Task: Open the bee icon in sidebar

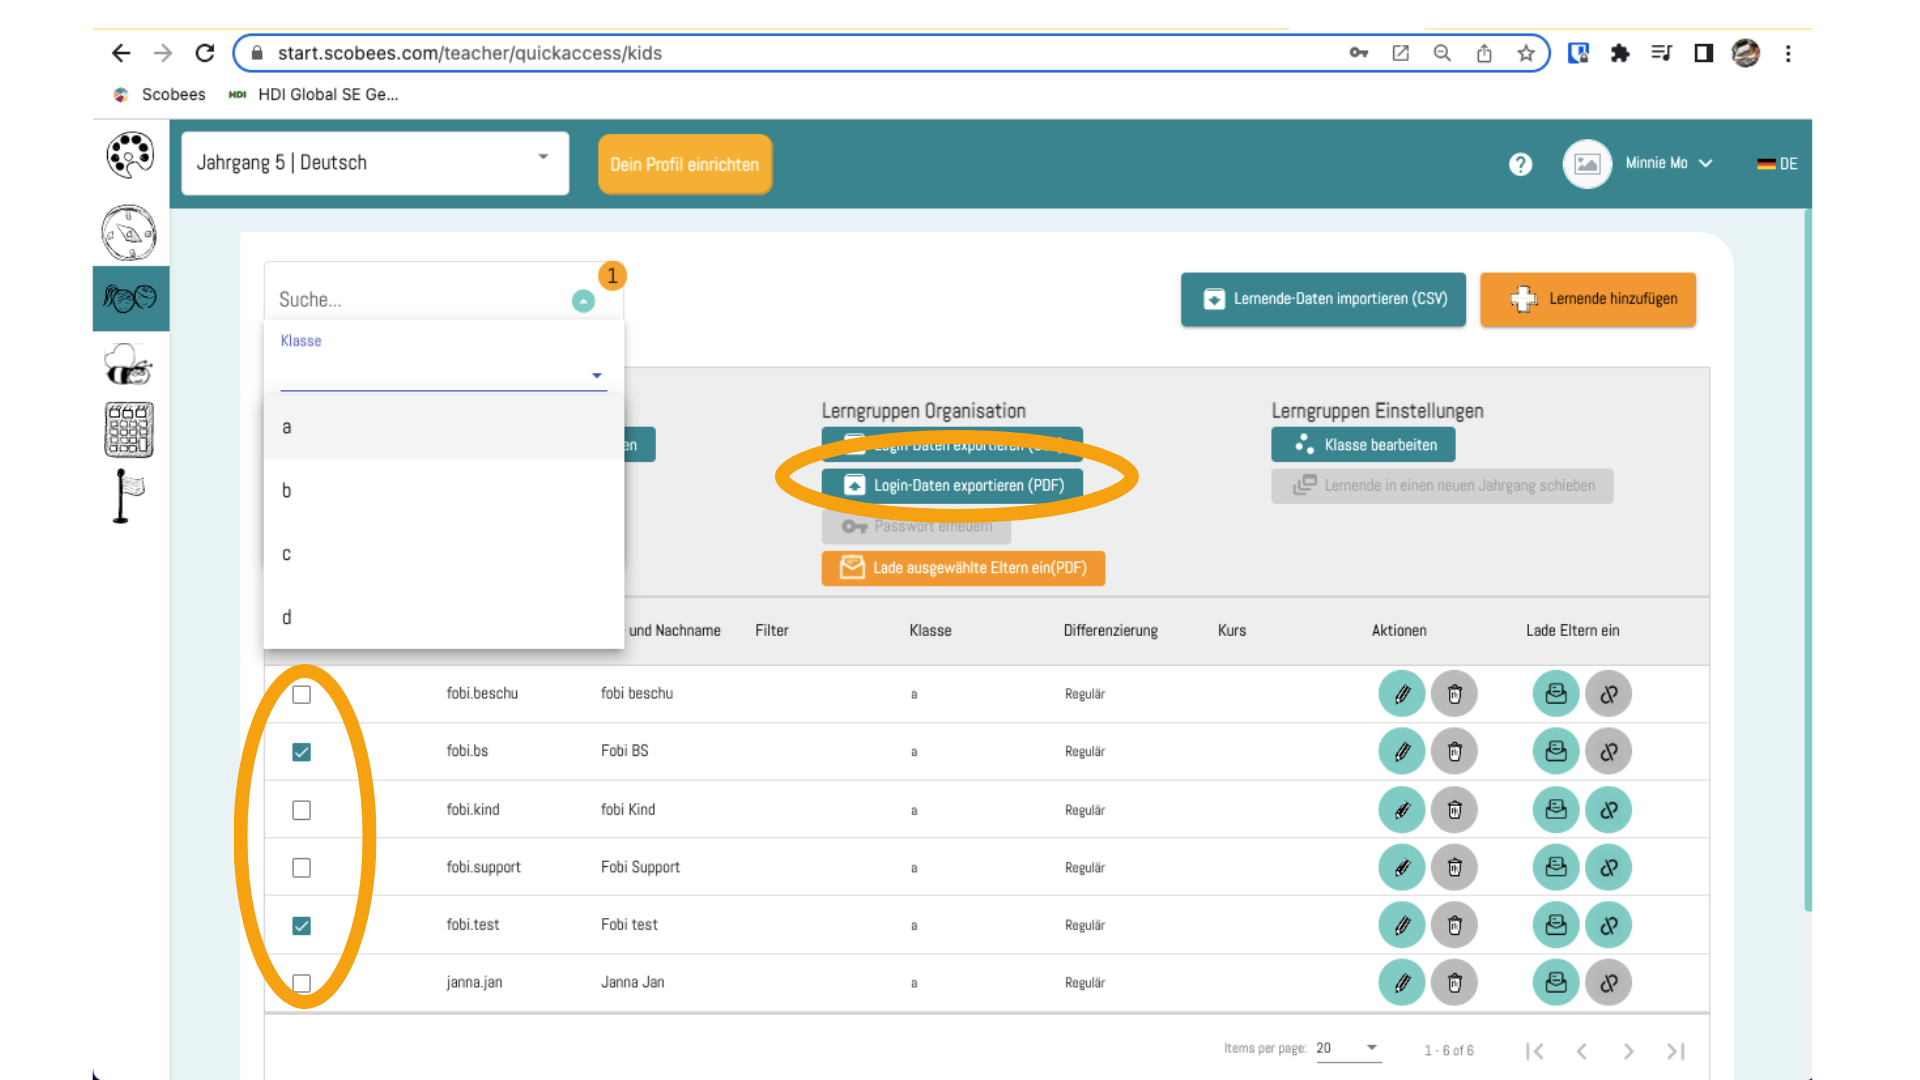Action: [x=128, y=364]
